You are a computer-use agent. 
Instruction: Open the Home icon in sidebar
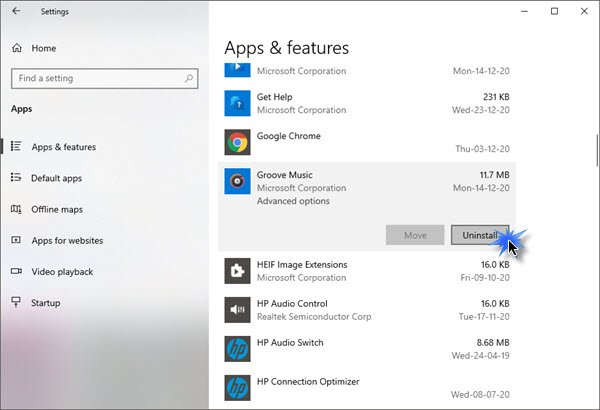point(17,48)
